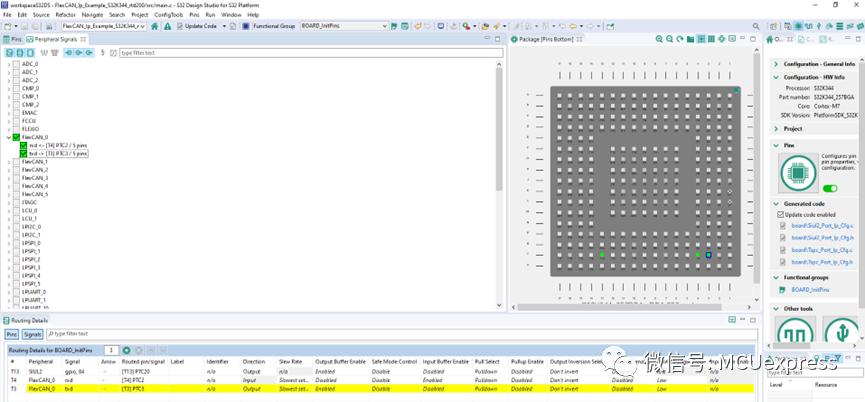865x402 pixels.
Task: Click the Peripheral Signals filter text field
Action: pyautogui.click(x=311, y=53)
